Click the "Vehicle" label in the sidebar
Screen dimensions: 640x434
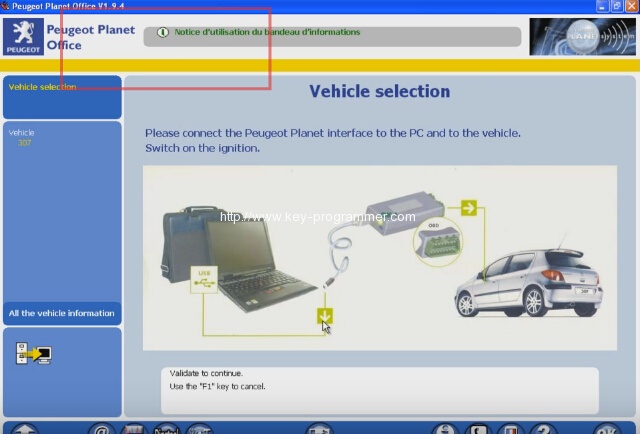click(x=21, y=133)
